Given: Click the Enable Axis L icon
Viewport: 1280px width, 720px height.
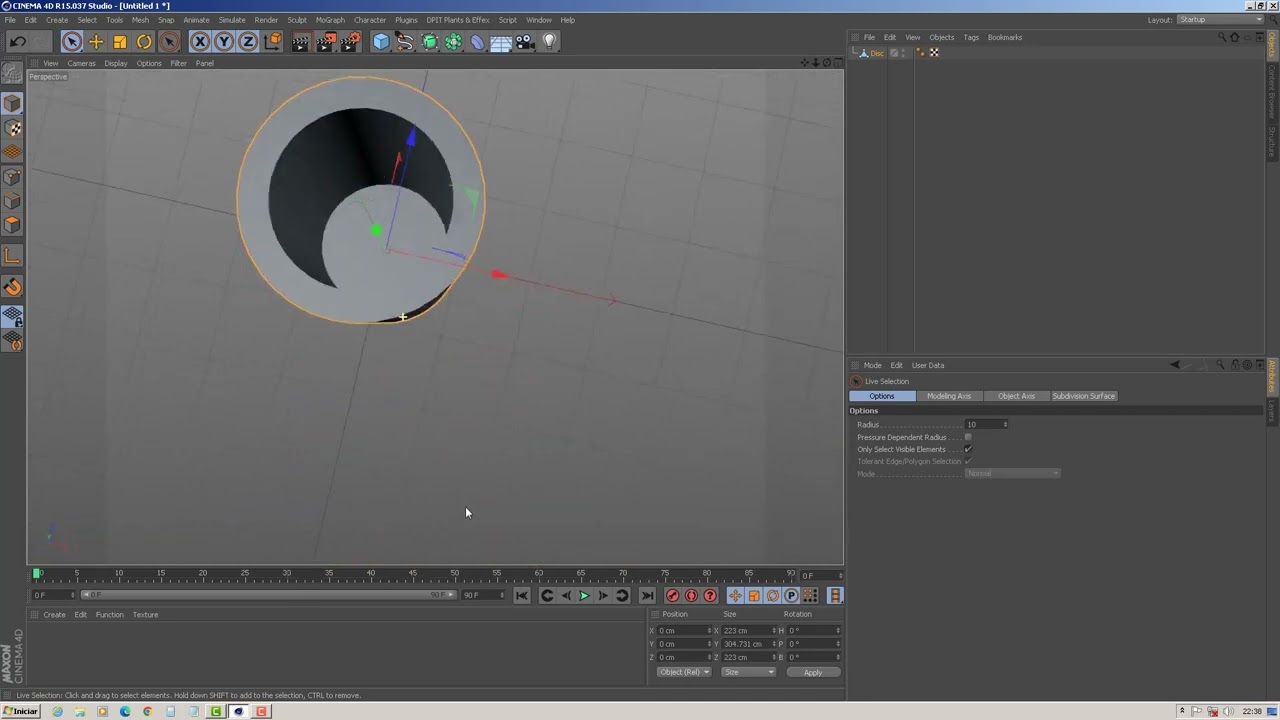Looking at the screenshot, I should [12, 257].
